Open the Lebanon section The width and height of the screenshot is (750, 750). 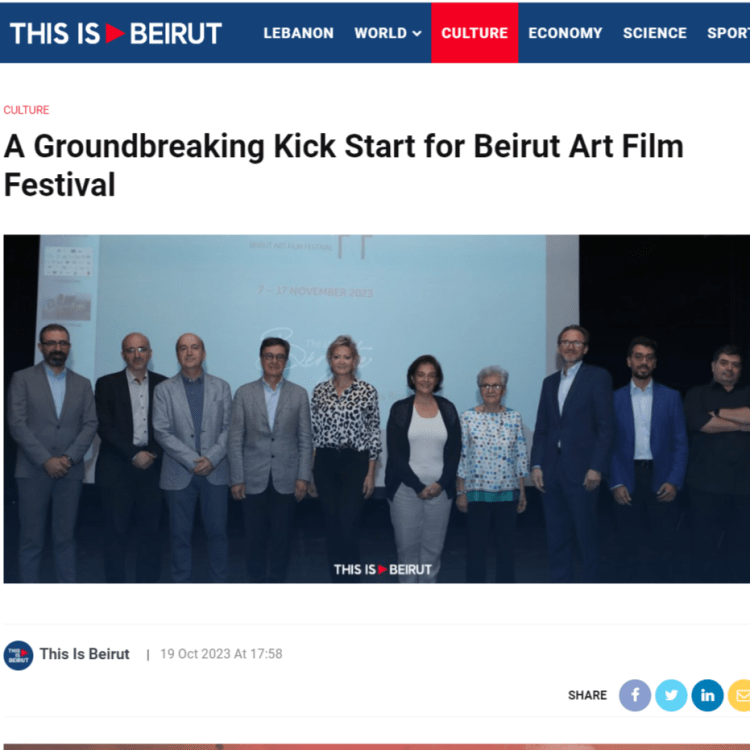298,33
